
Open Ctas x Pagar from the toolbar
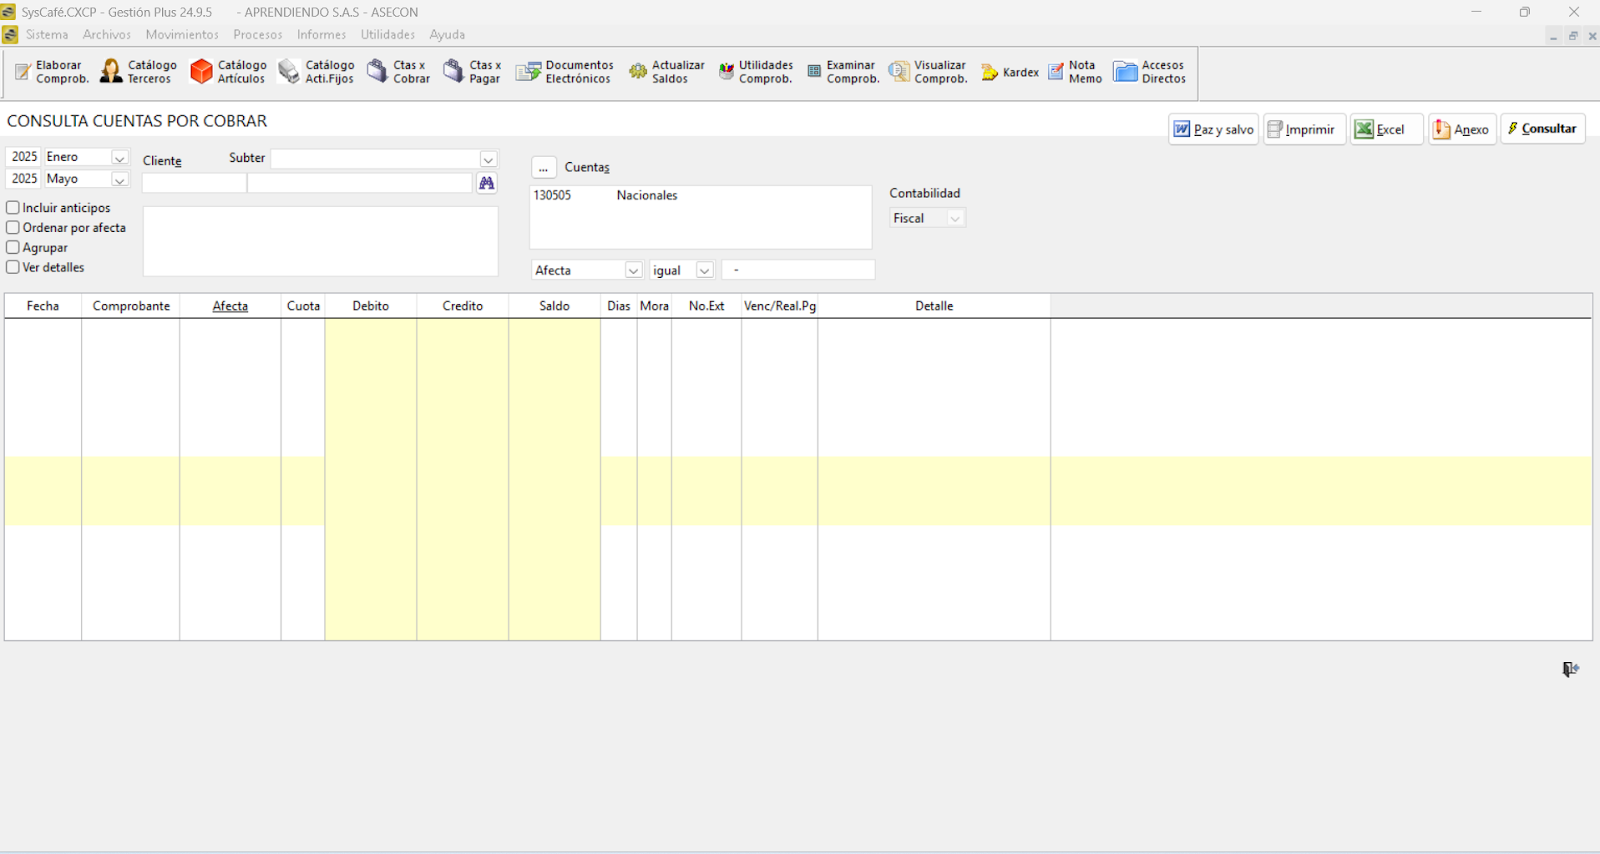(x=472, y=72)
